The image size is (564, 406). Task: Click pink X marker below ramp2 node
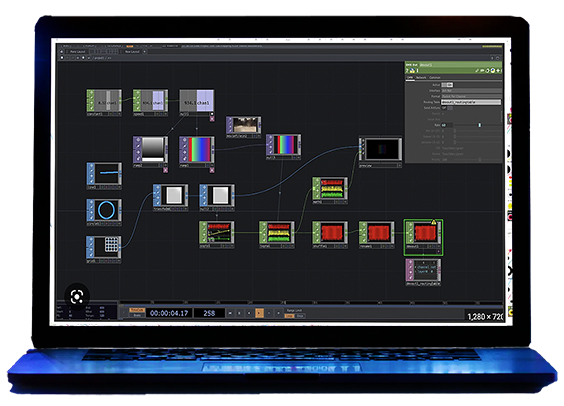[166, 170]
